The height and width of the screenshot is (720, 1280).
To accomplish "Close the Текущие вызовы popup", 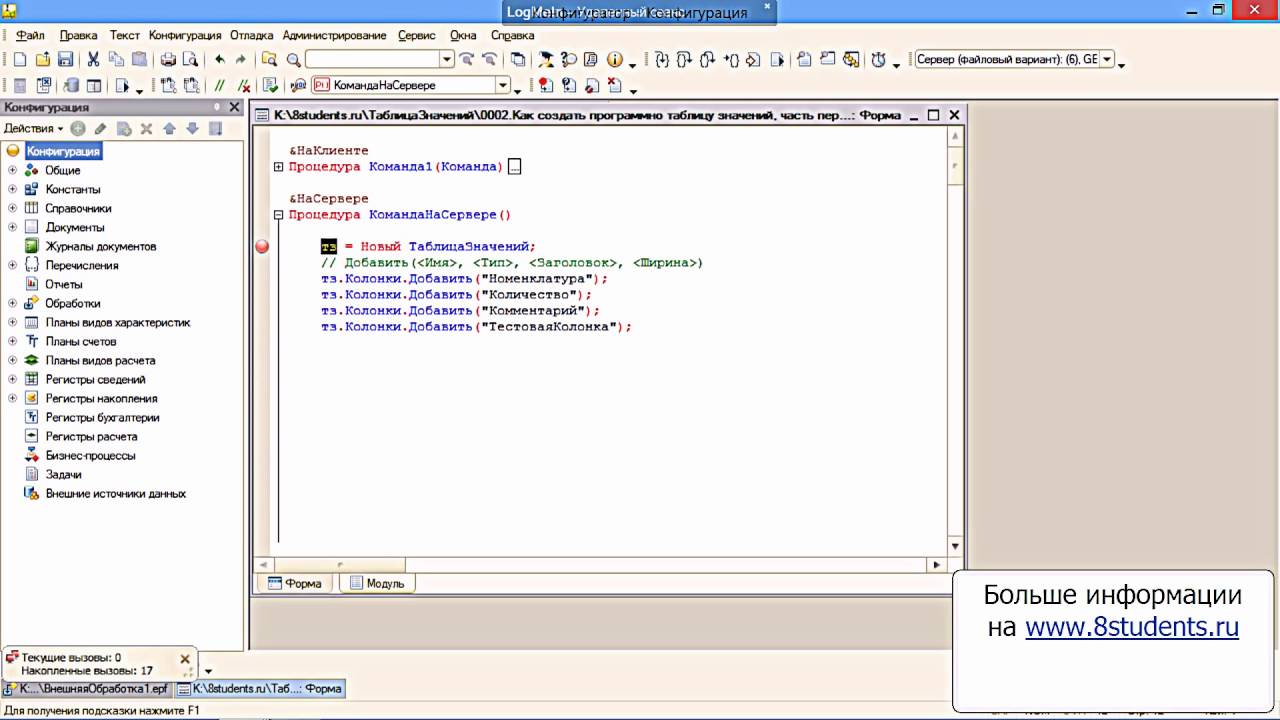I will point(185,659).
